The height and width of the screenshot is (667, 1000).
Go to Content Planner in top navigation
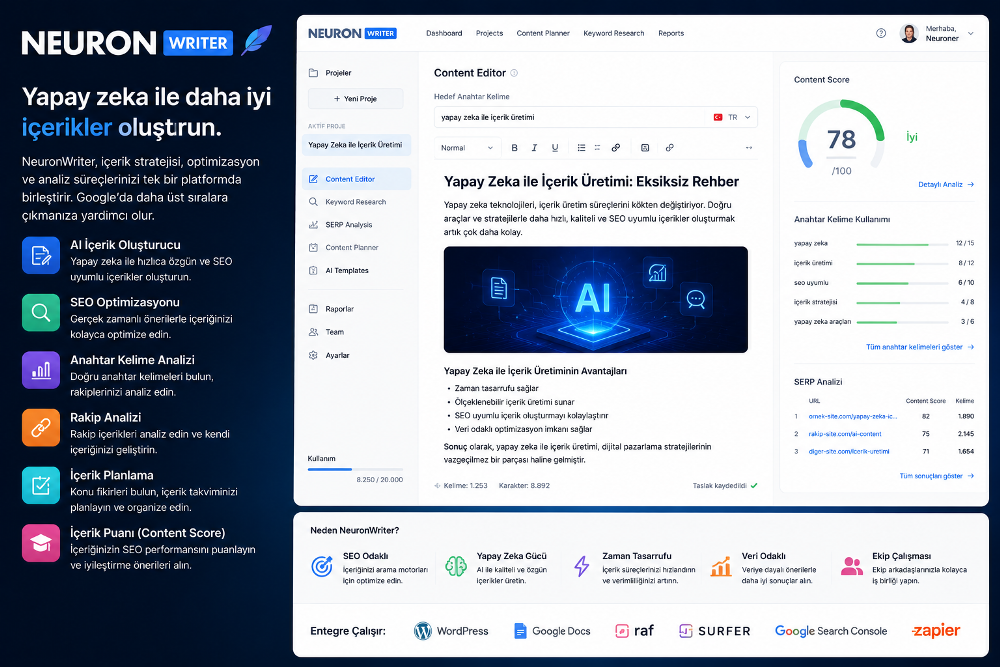(543, 33)
